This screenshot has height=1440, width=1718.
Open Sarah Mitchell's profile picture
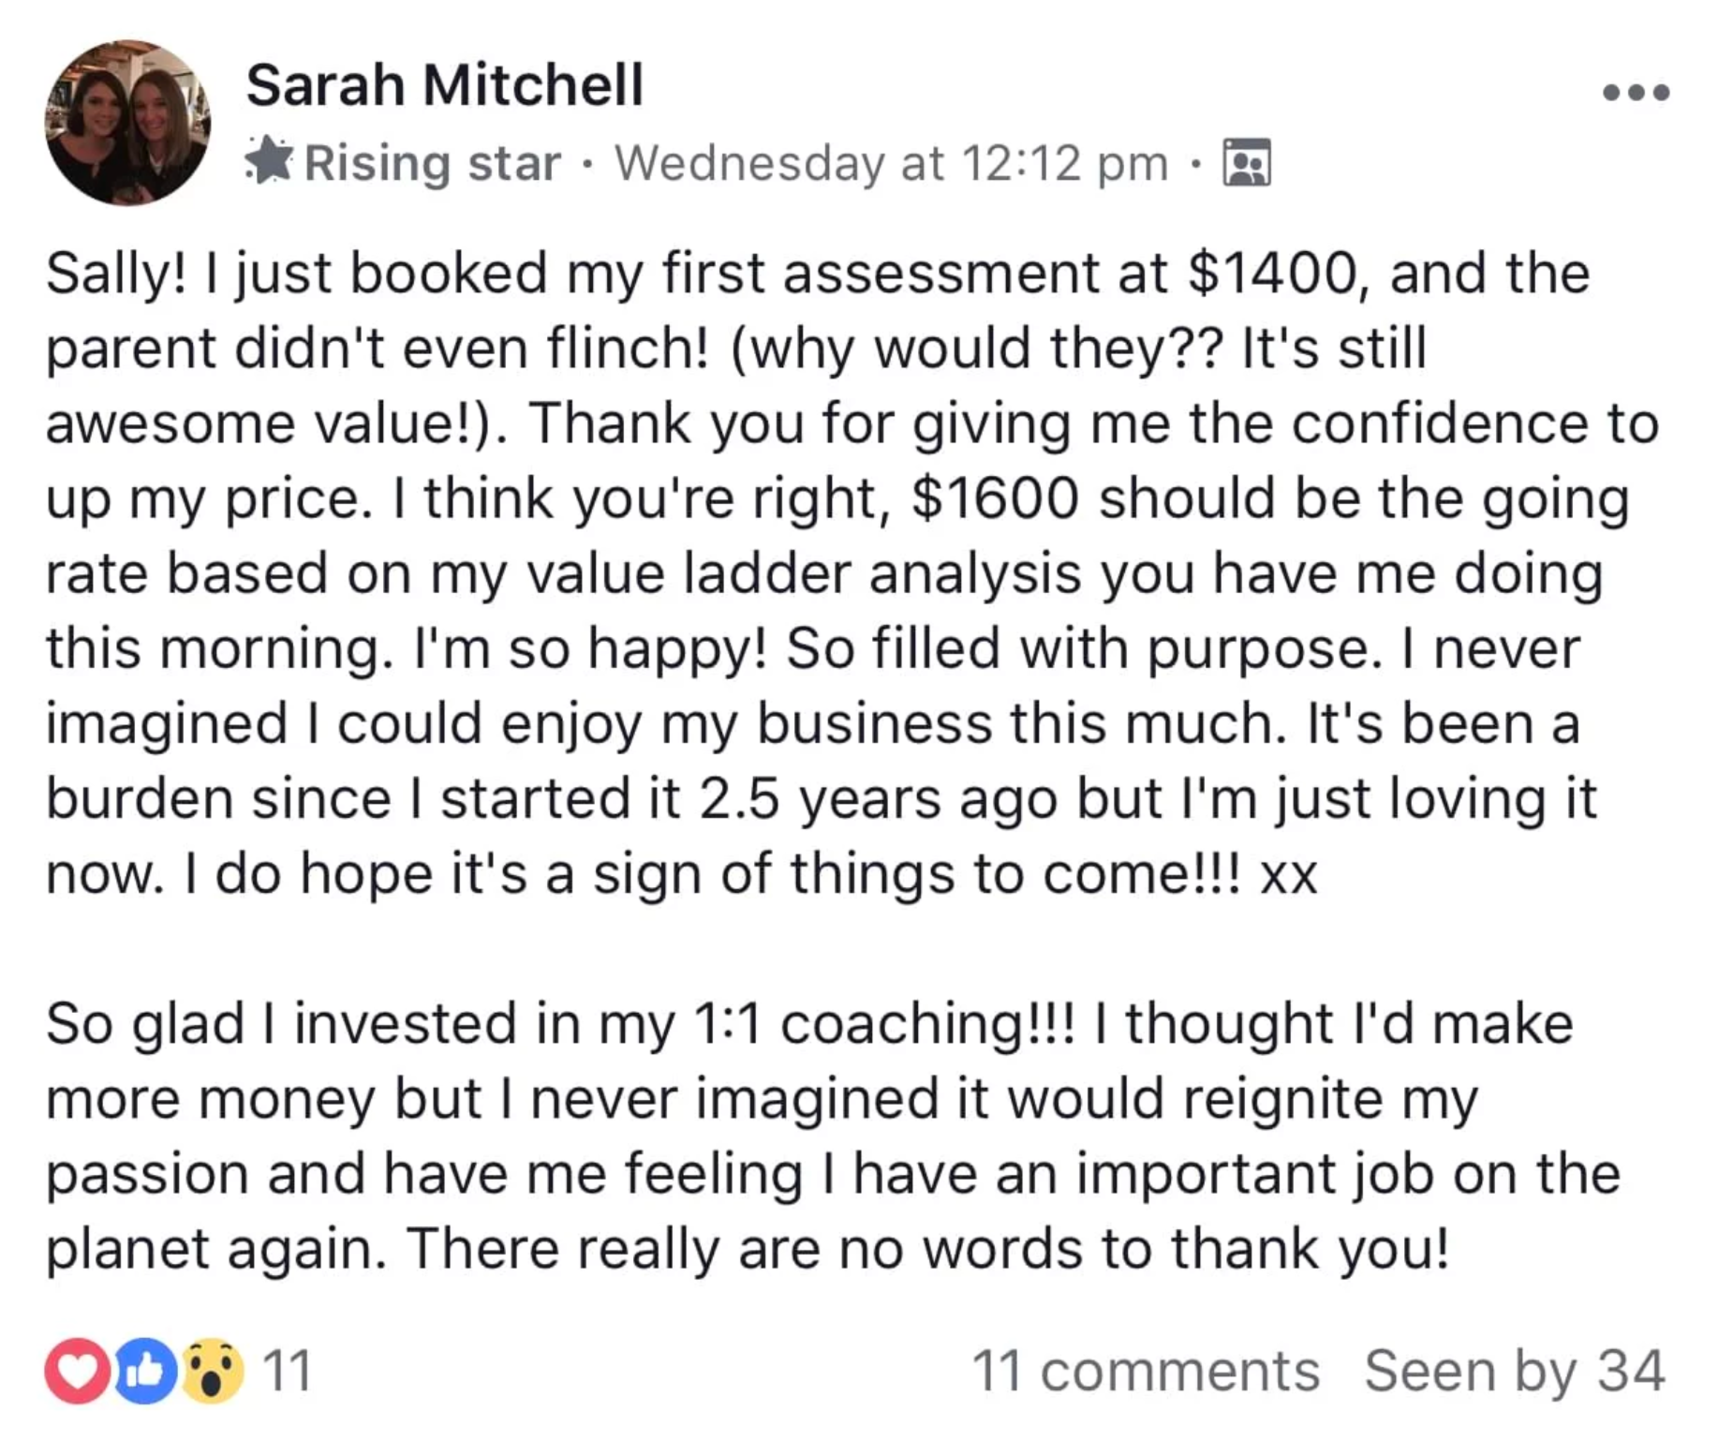[x=127, y=122]
